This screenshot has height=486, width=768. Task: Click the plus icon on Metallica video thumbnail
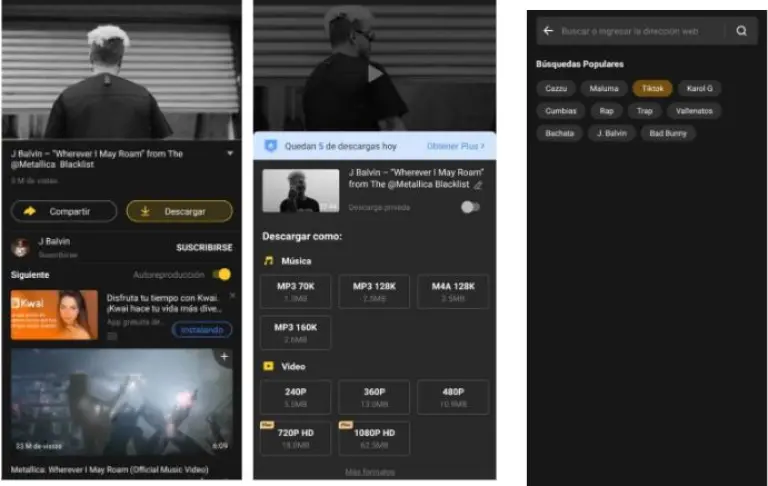pos(224,357)
